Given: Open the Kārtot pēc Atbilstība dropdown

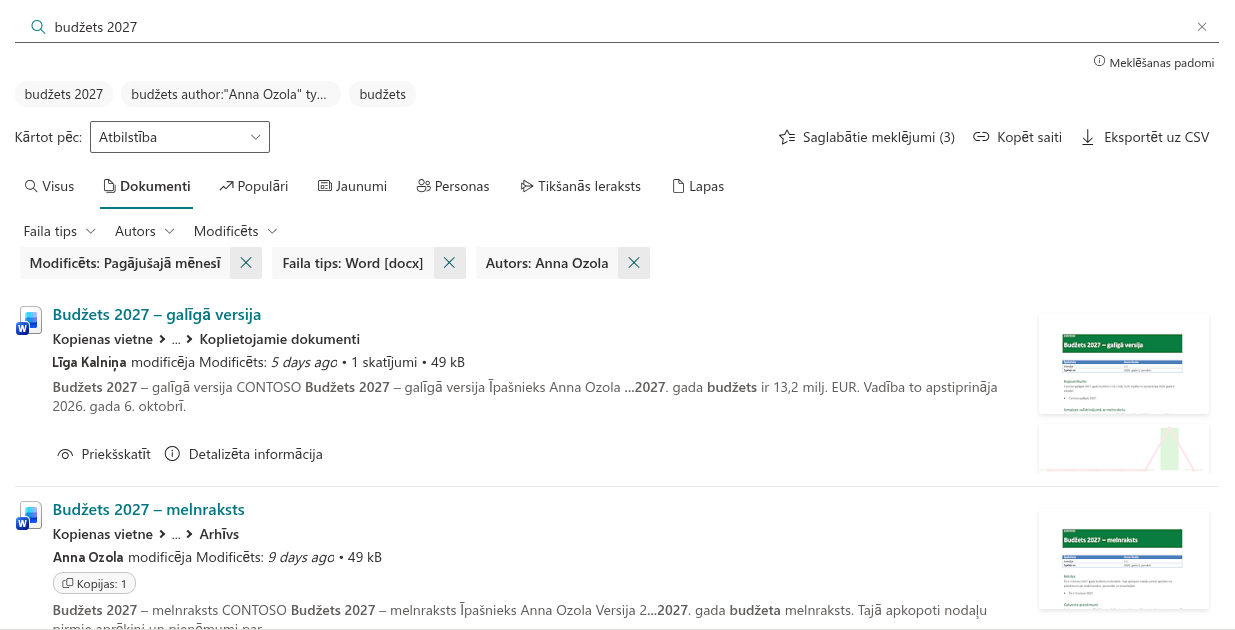Looking at the screenshot, I should 180,137.
